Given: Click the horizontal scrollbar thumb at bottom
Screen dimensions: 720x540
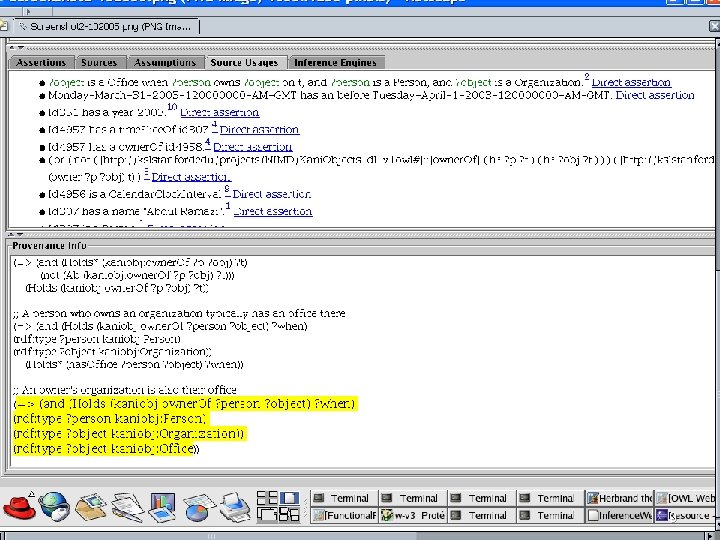Looking at the screenshot, I should 212,536.
